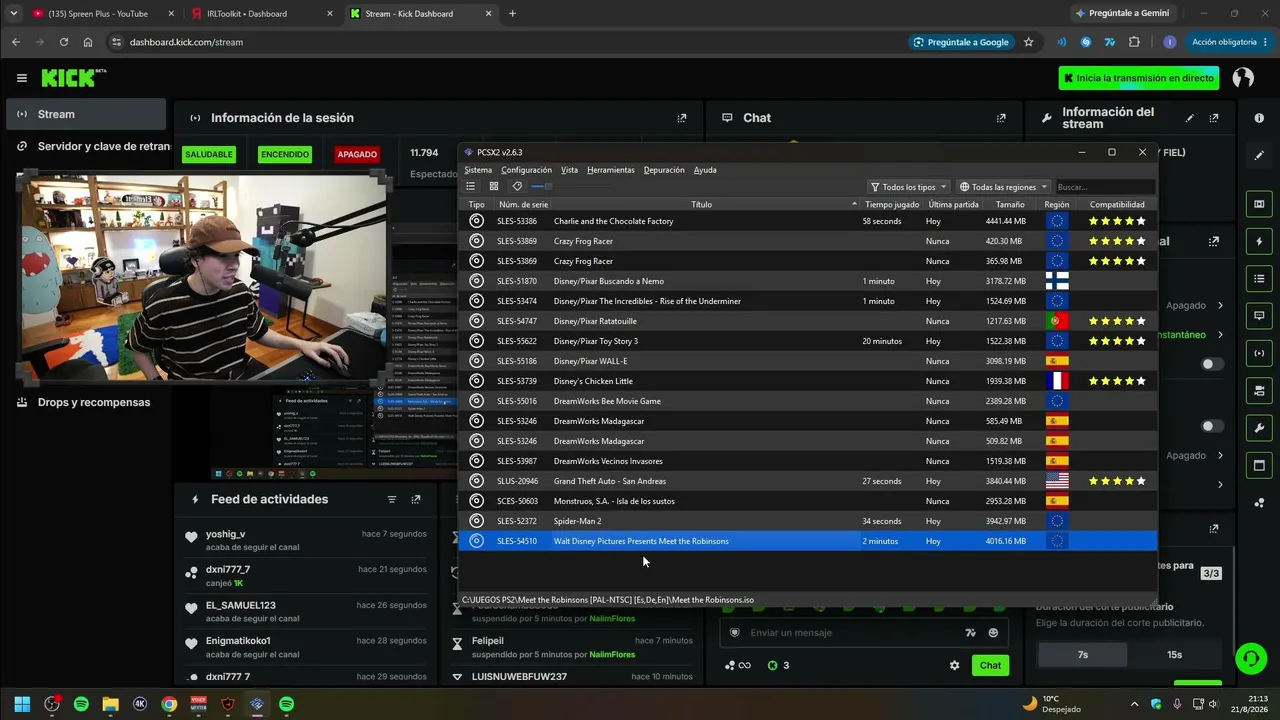
Task: Select Disney/Pixar Buscando a Nemo
Action: click(808, 281)
